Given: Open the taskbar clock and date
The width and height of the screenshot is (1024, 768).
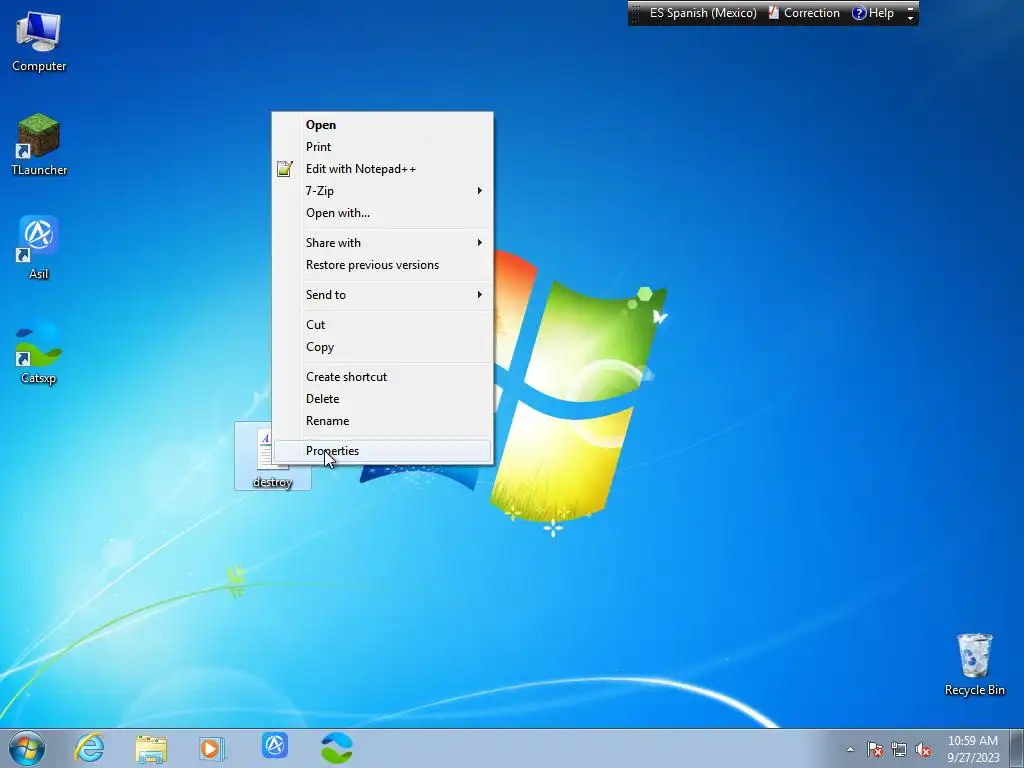Looking at the screenshot, I should tap(972, 749).
